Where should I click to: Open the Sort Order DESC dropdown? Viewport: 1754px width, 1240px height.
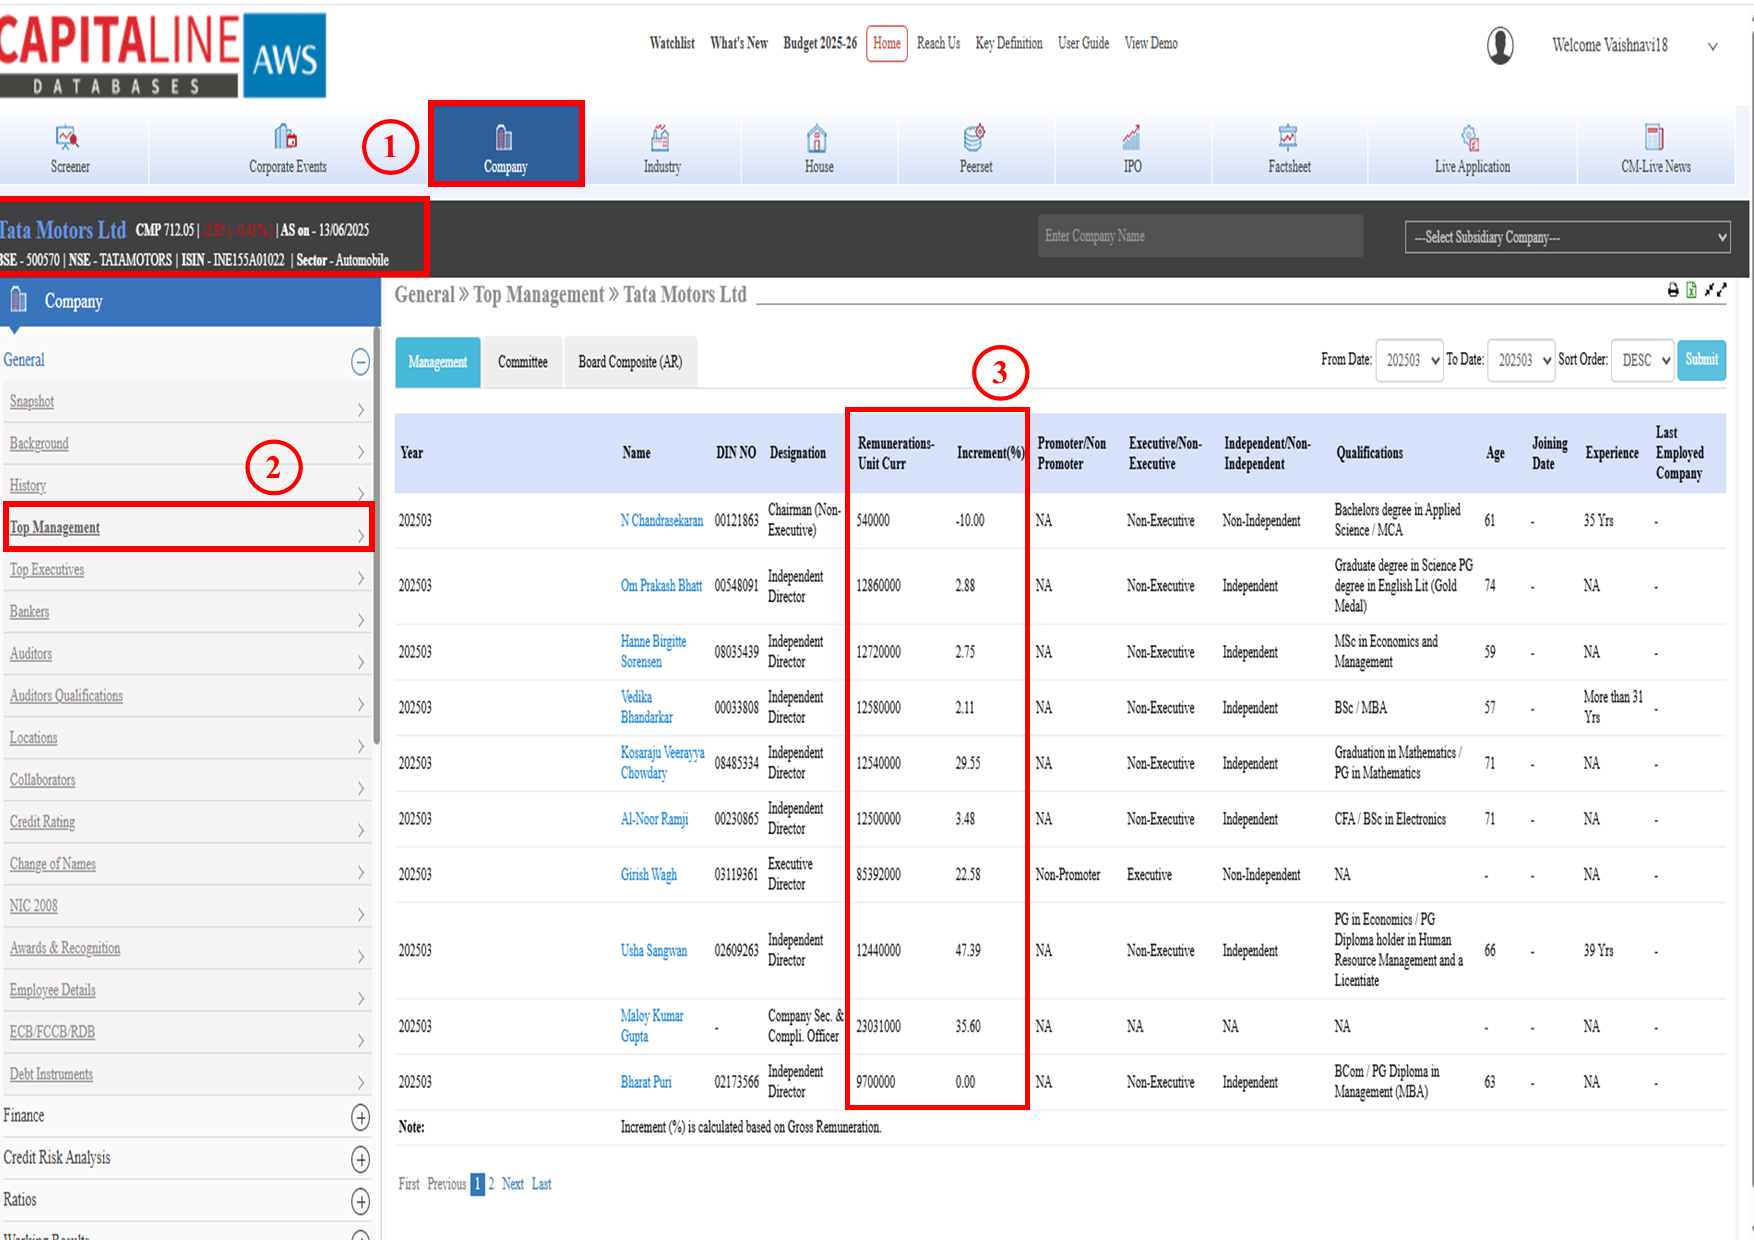(1645, 360)
